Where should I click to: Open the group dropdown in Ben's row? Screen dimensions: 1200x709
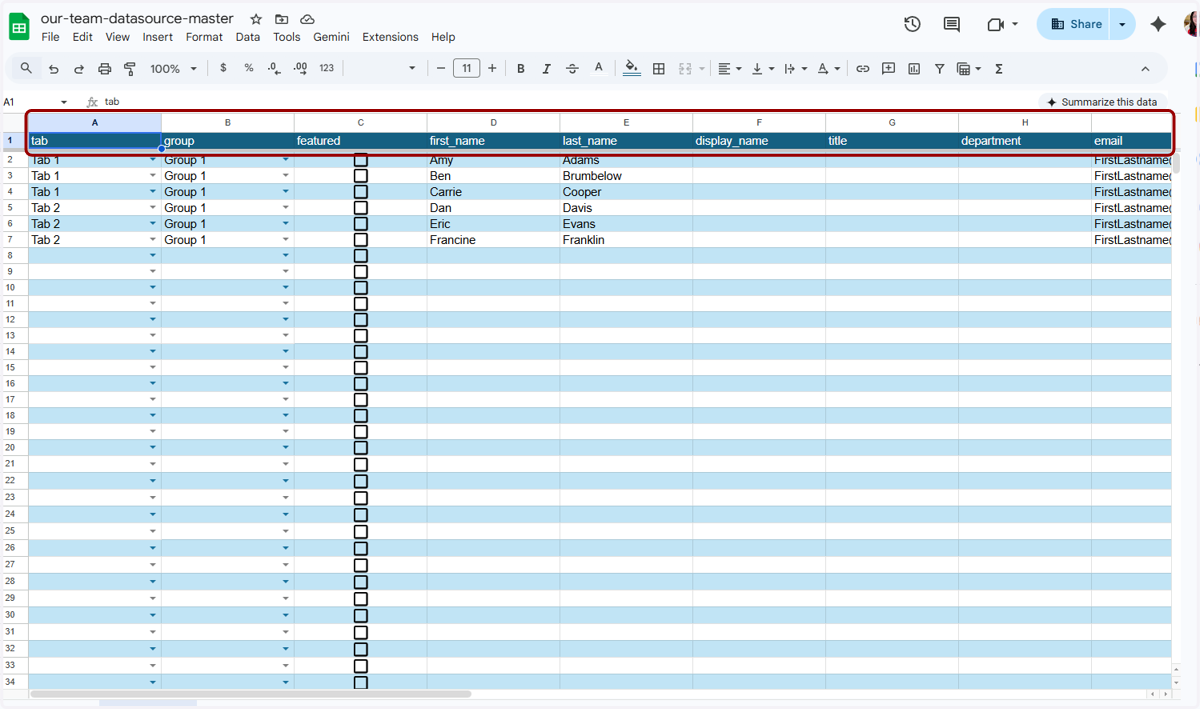point(286,176)
